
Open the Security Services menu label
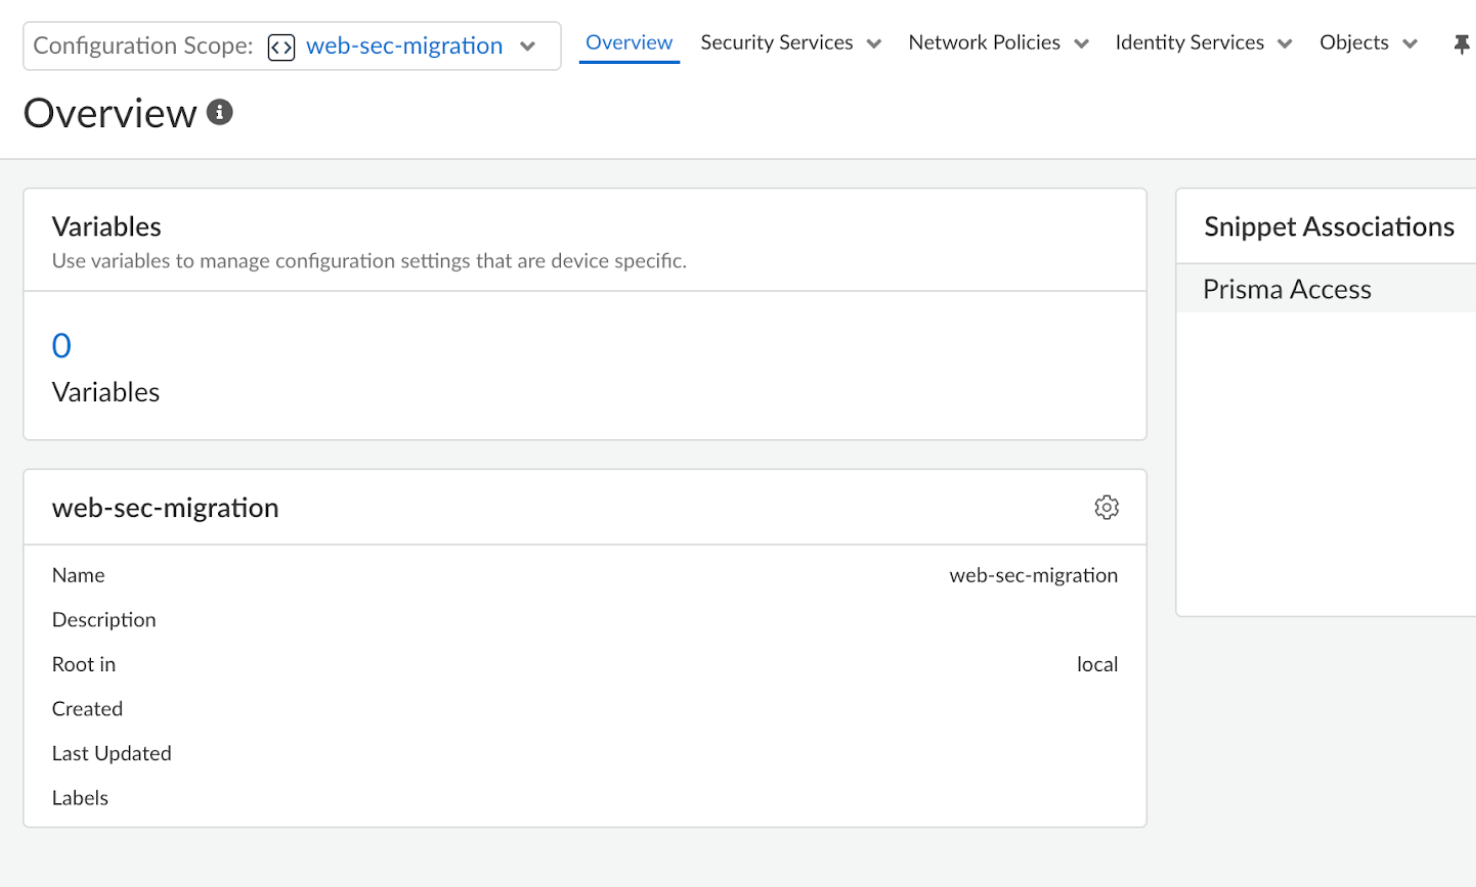776,43
